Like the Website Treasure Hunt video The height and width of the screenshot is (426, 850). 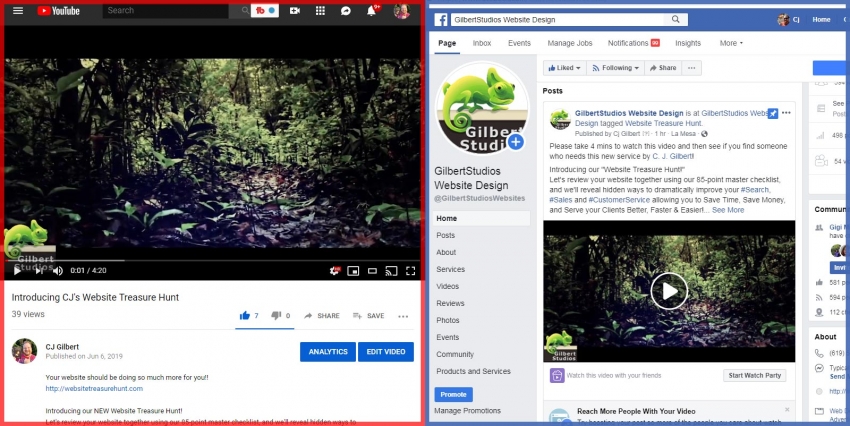coord(249,315)
